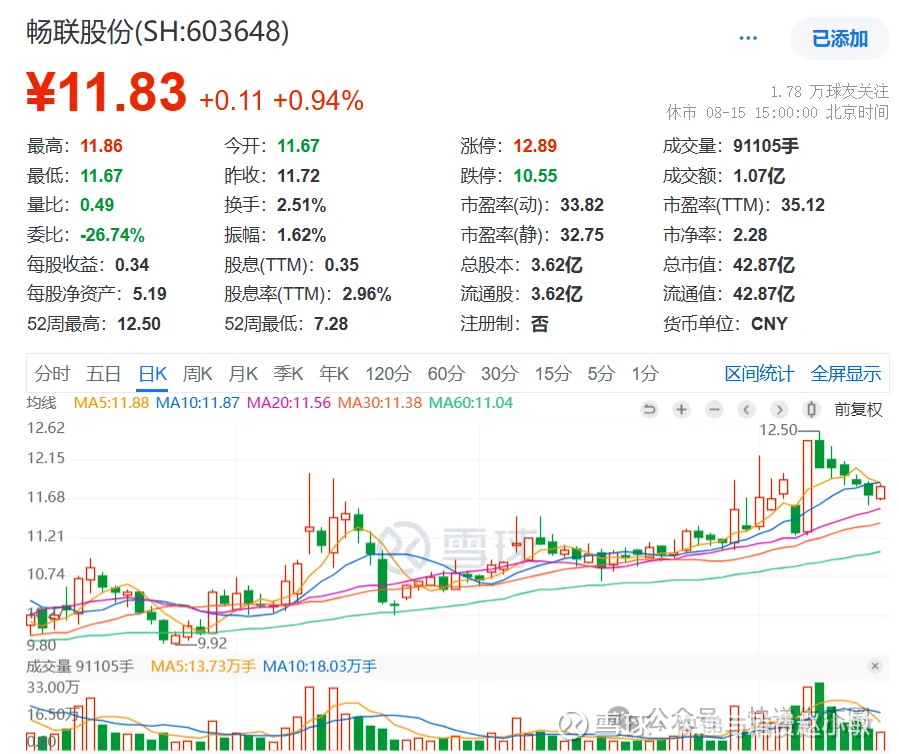The width and height of the screenshot is (899, 754).
Task: Click the volume MA10:18.03万手 label
Action: pyautogui.click(x=319, y=666)
